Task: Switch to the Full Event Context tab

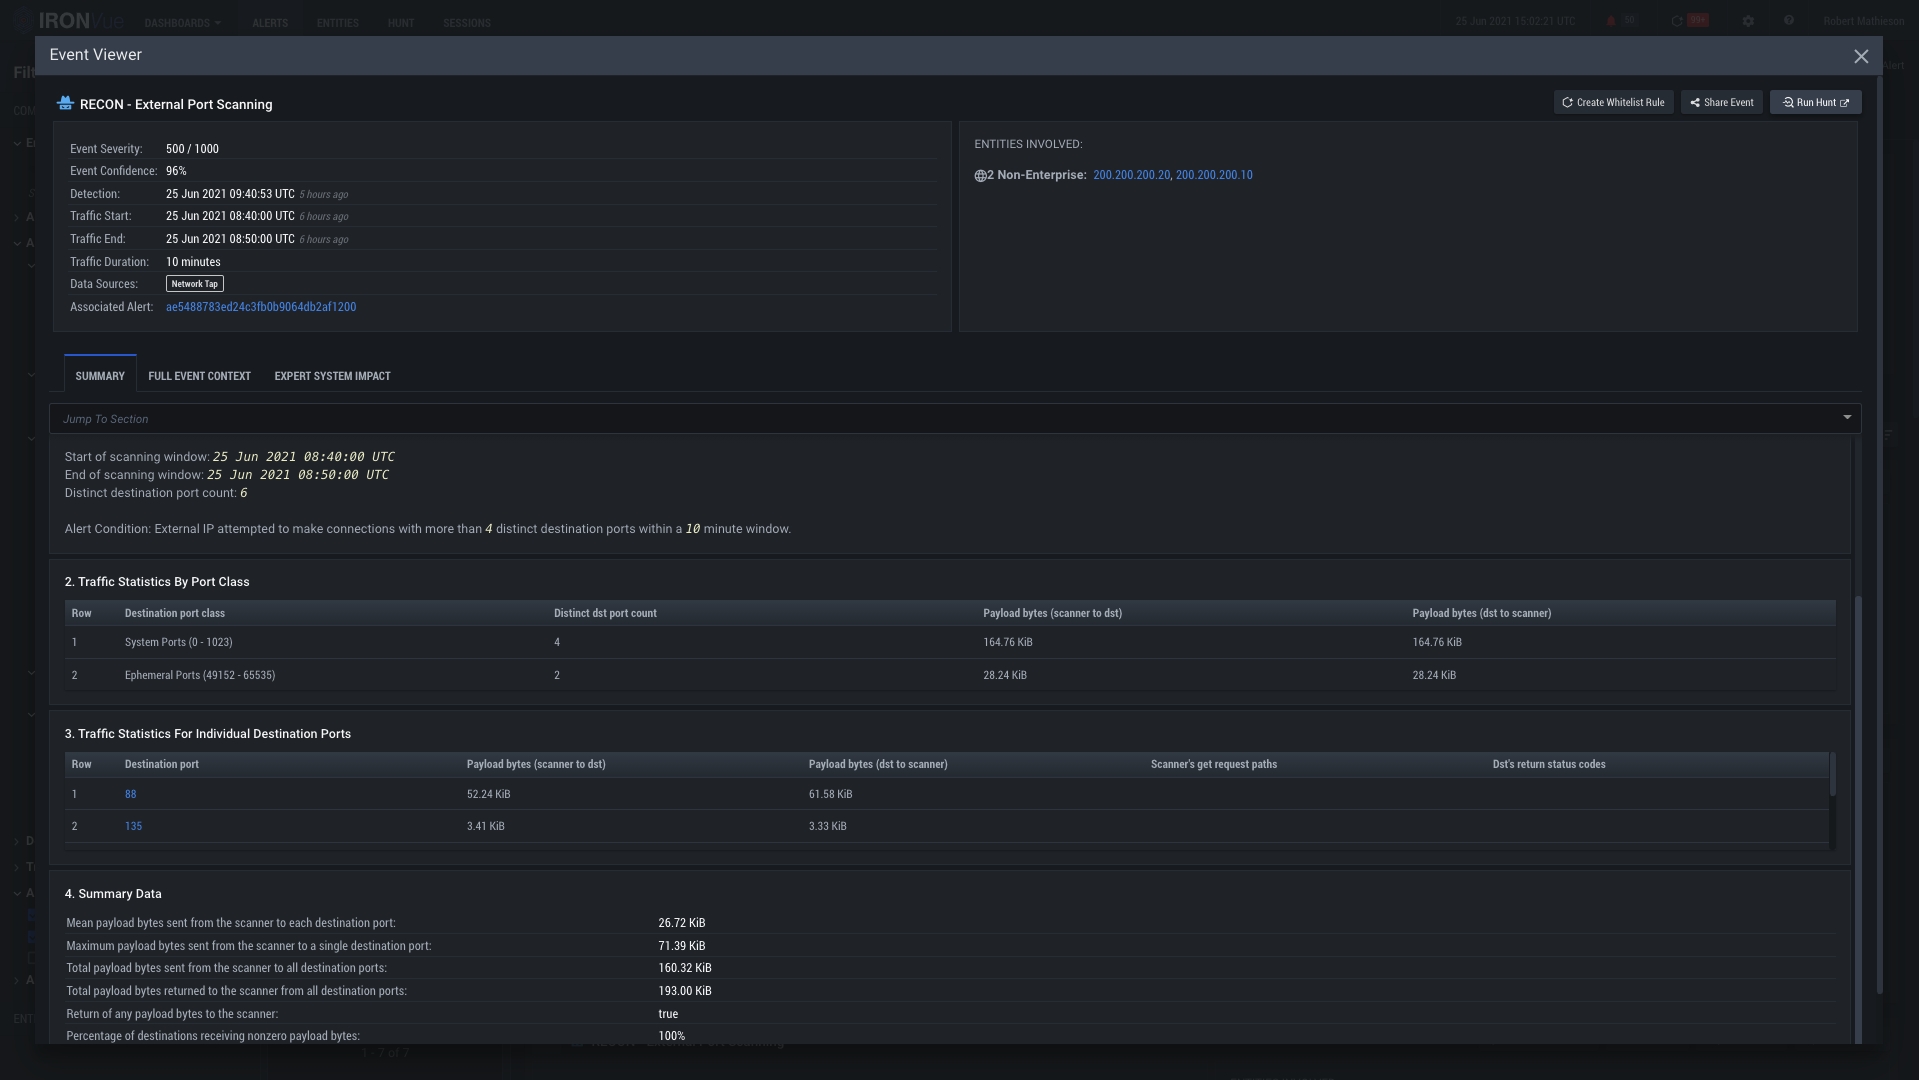Action: click(x=199, y=377)
